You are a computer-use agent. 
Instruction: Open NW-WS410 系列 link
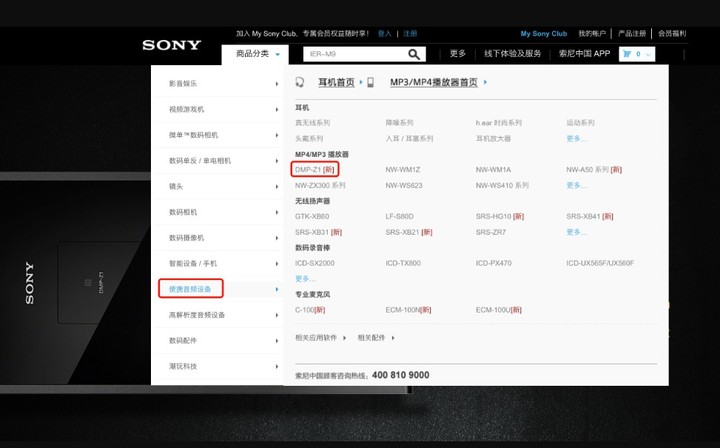pyautogui.click(x=502, y=185)
